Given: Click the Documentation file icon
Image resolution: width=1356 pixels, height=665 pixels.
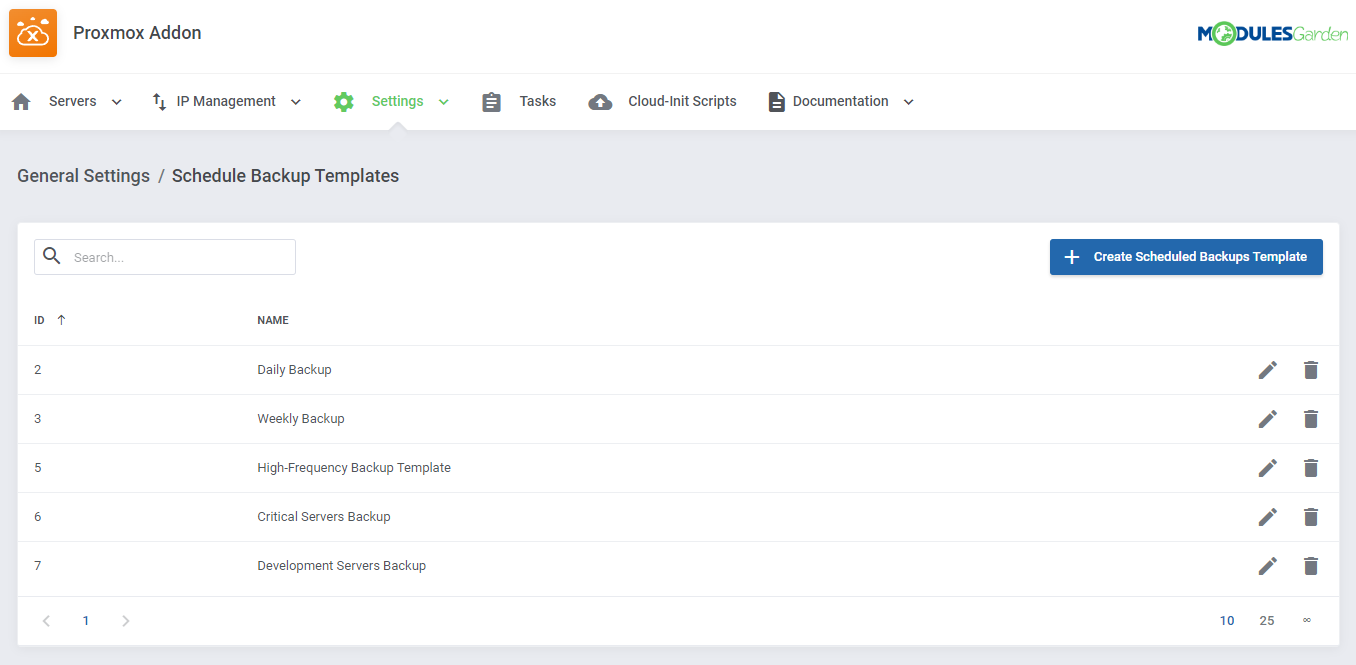Looking at the screenshot, I should (x=776, y=102).
